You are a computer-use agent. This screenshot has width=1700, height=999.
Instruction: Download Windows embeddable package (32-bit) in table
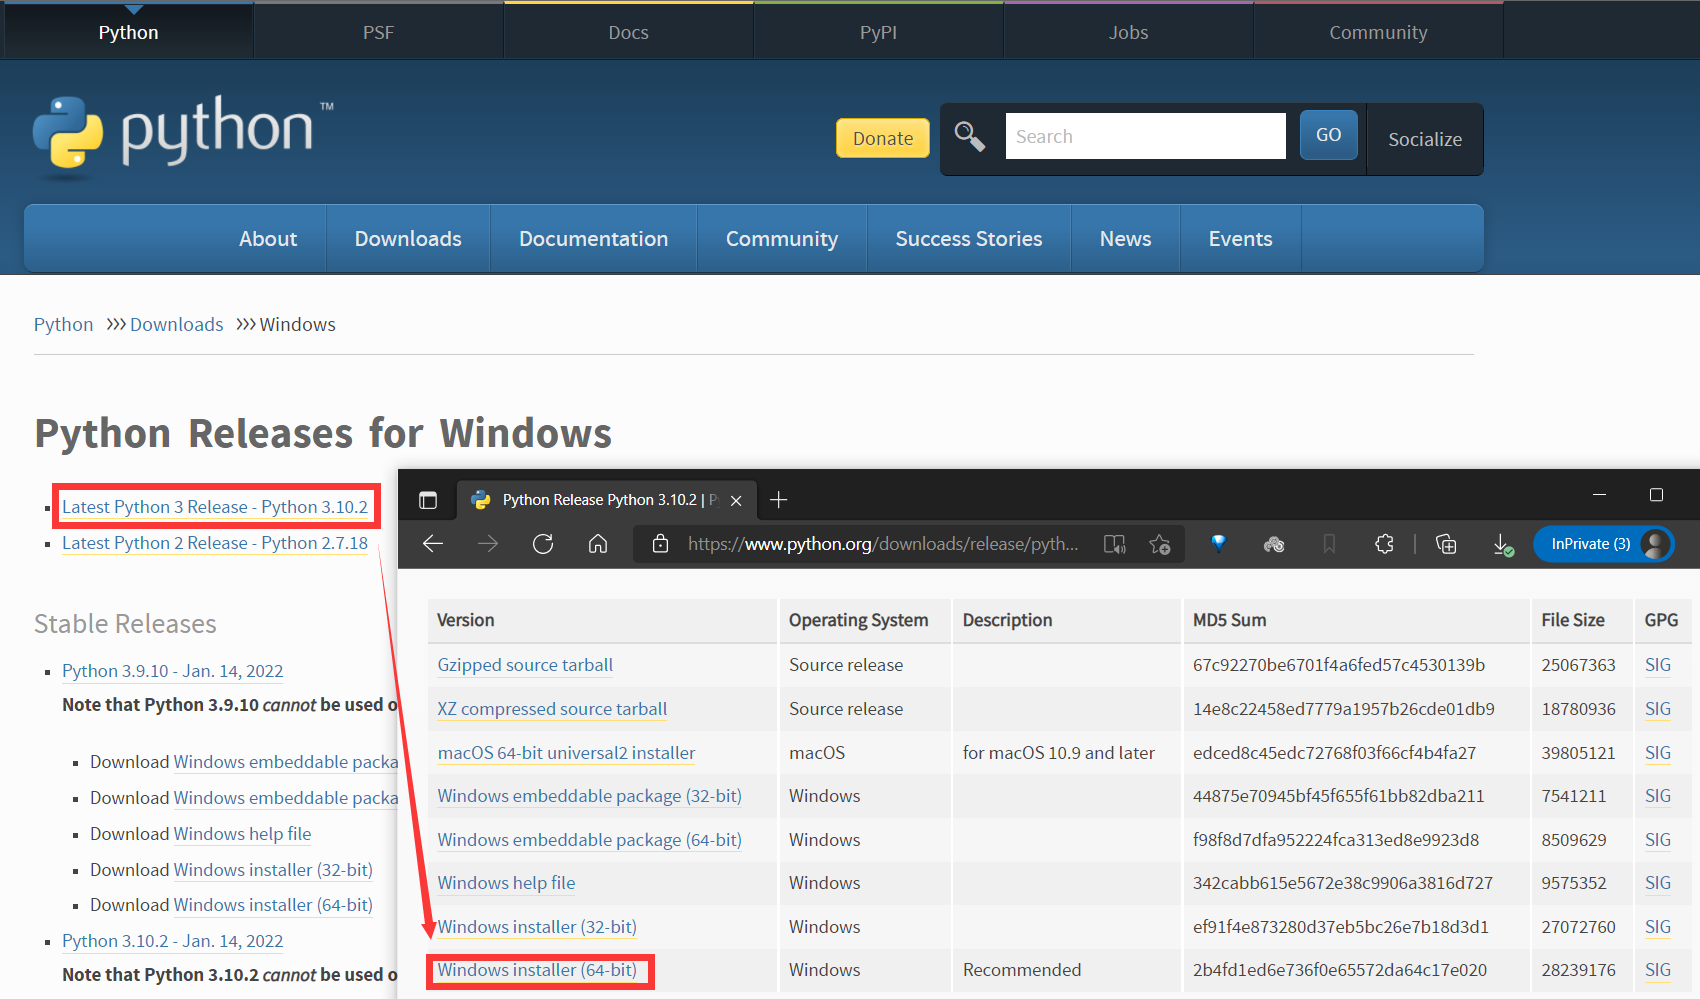[590, 796]
